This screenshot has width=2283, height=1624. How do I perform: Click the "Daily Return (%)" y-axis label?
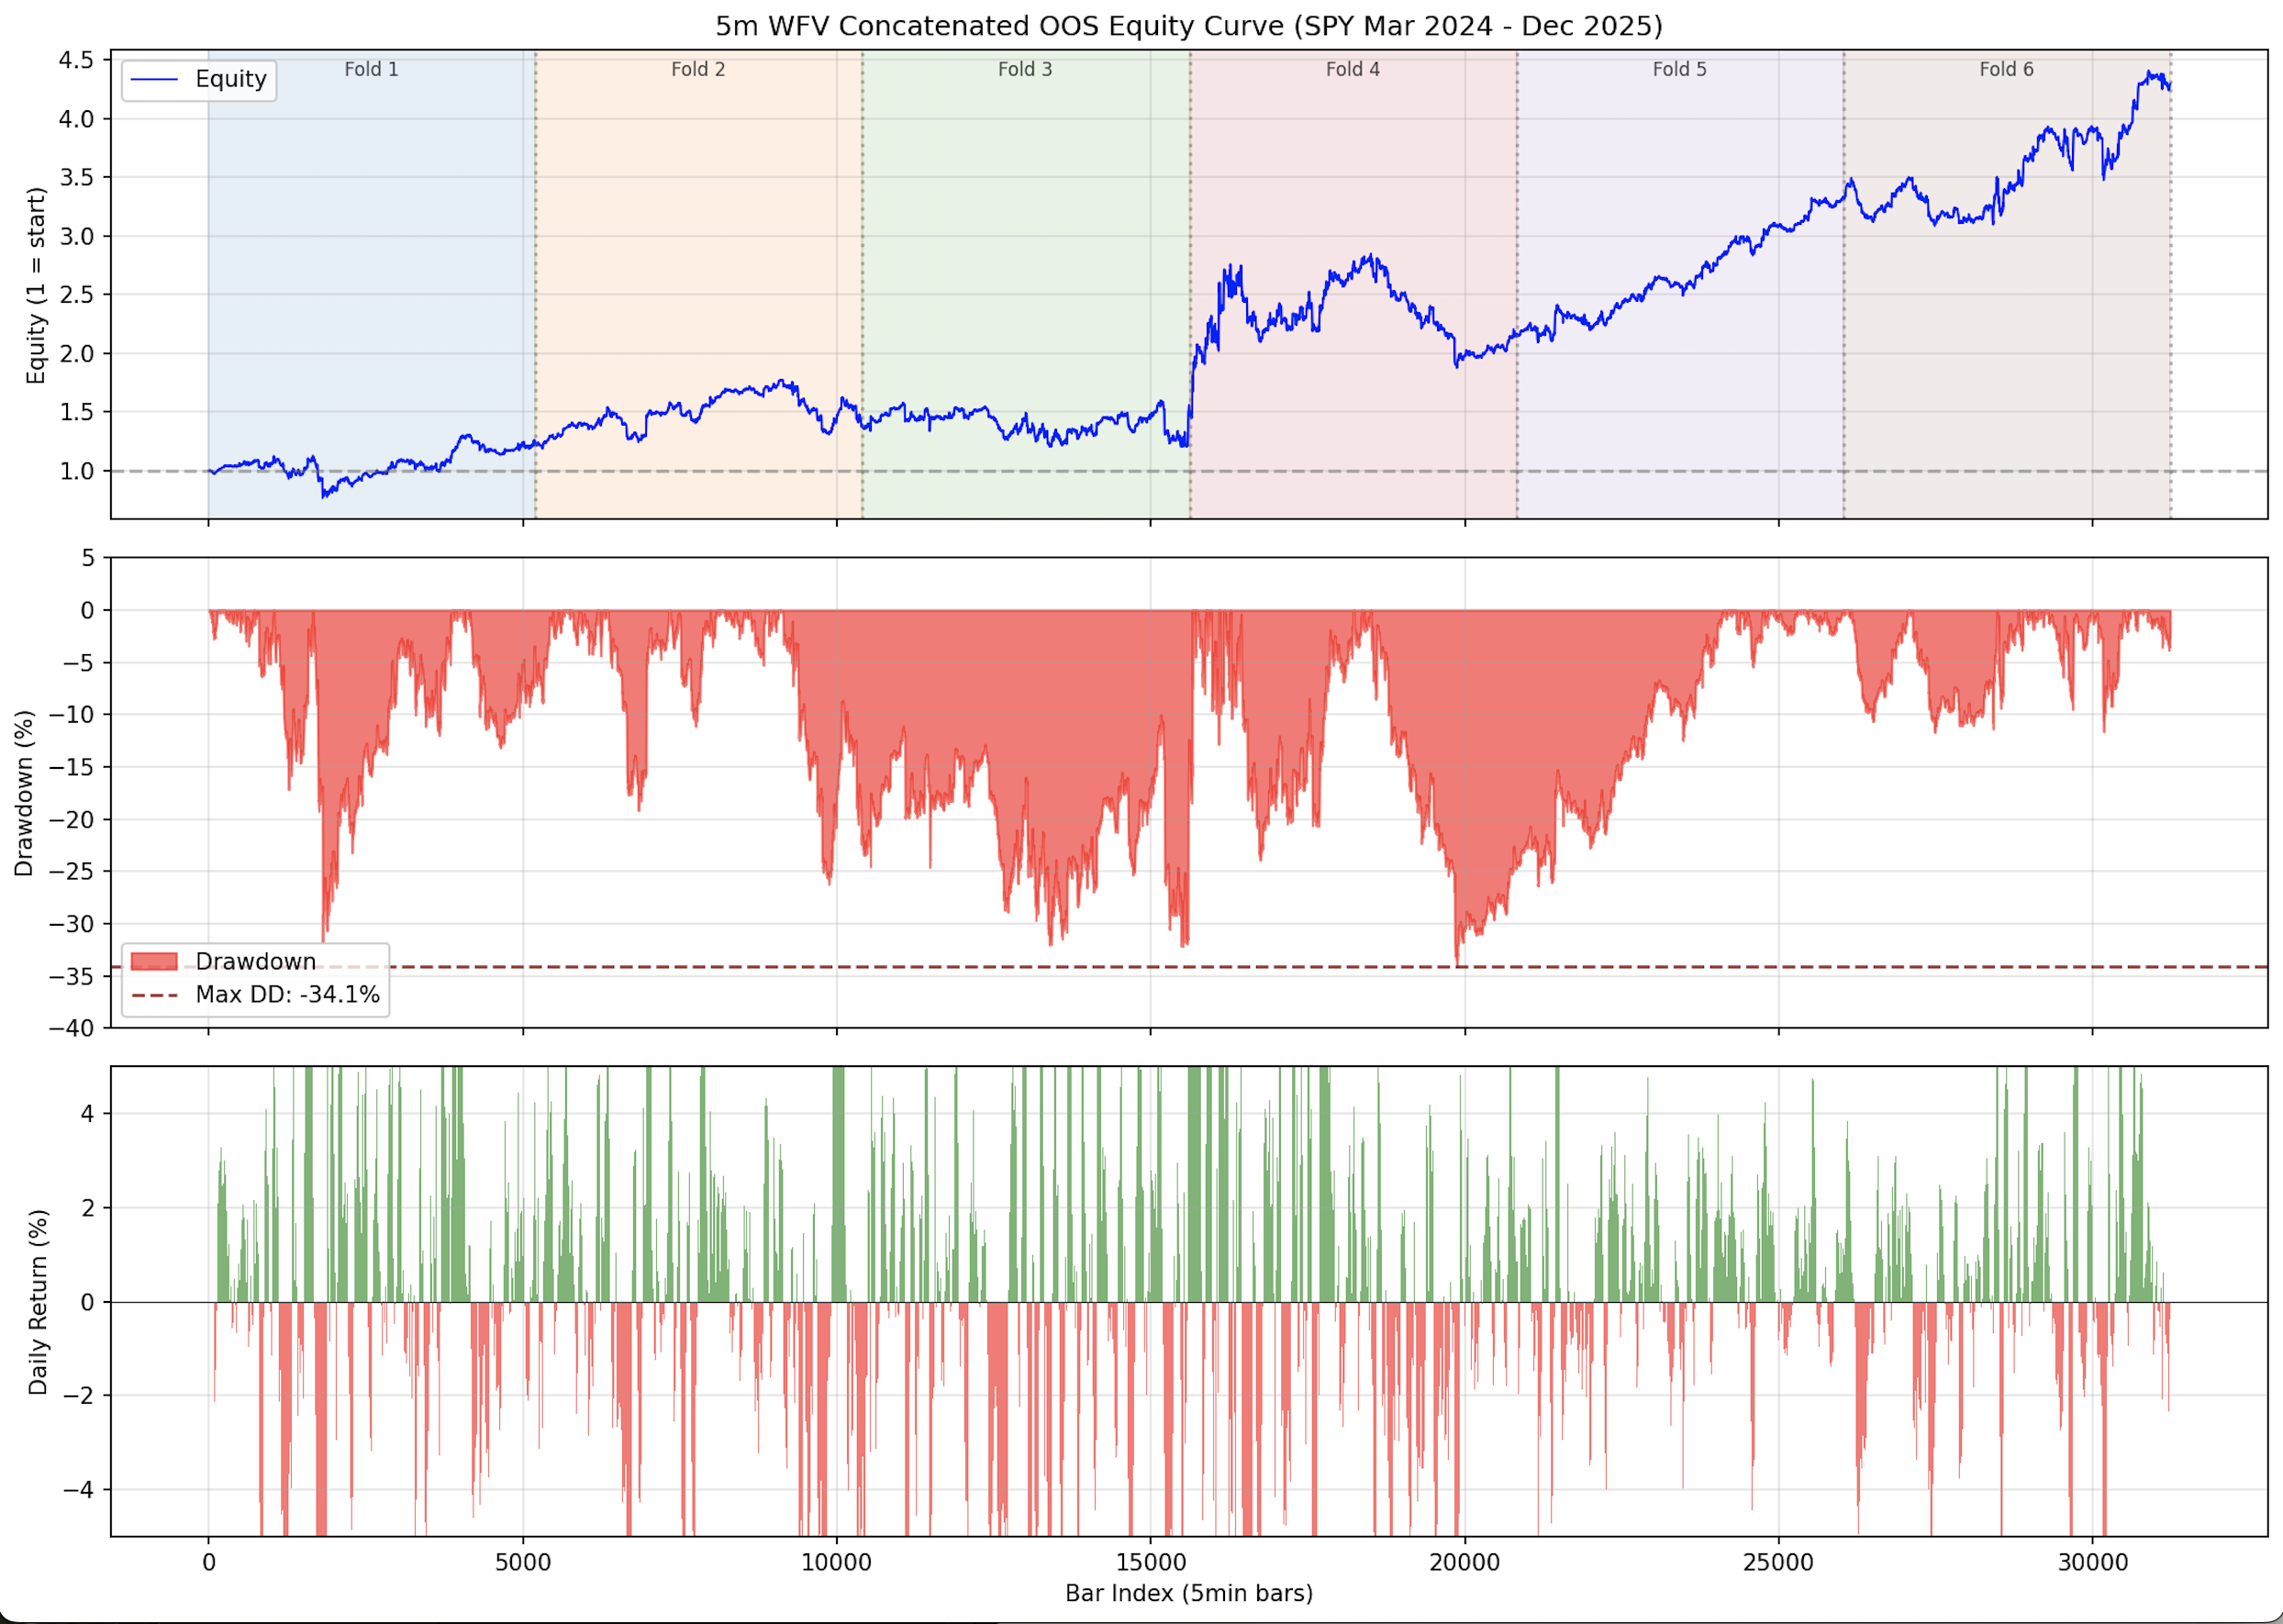38,1302
